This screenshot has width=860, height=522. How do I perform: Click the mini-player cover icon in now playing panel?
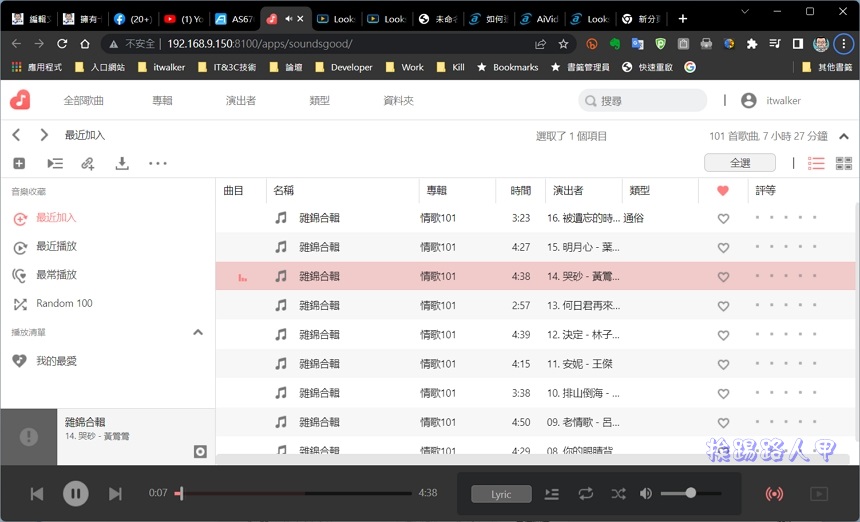click(200, 451)
